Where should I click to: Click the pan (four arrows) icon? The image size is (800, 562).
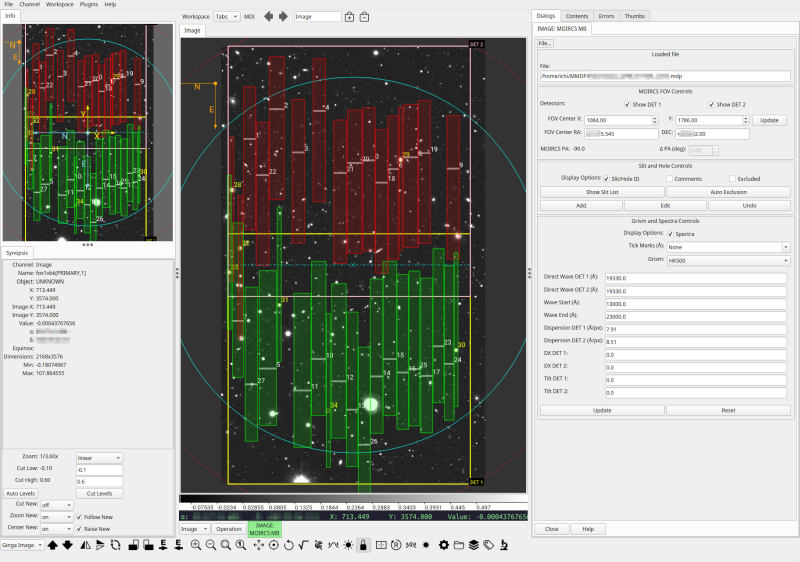[x=259, y=545]
